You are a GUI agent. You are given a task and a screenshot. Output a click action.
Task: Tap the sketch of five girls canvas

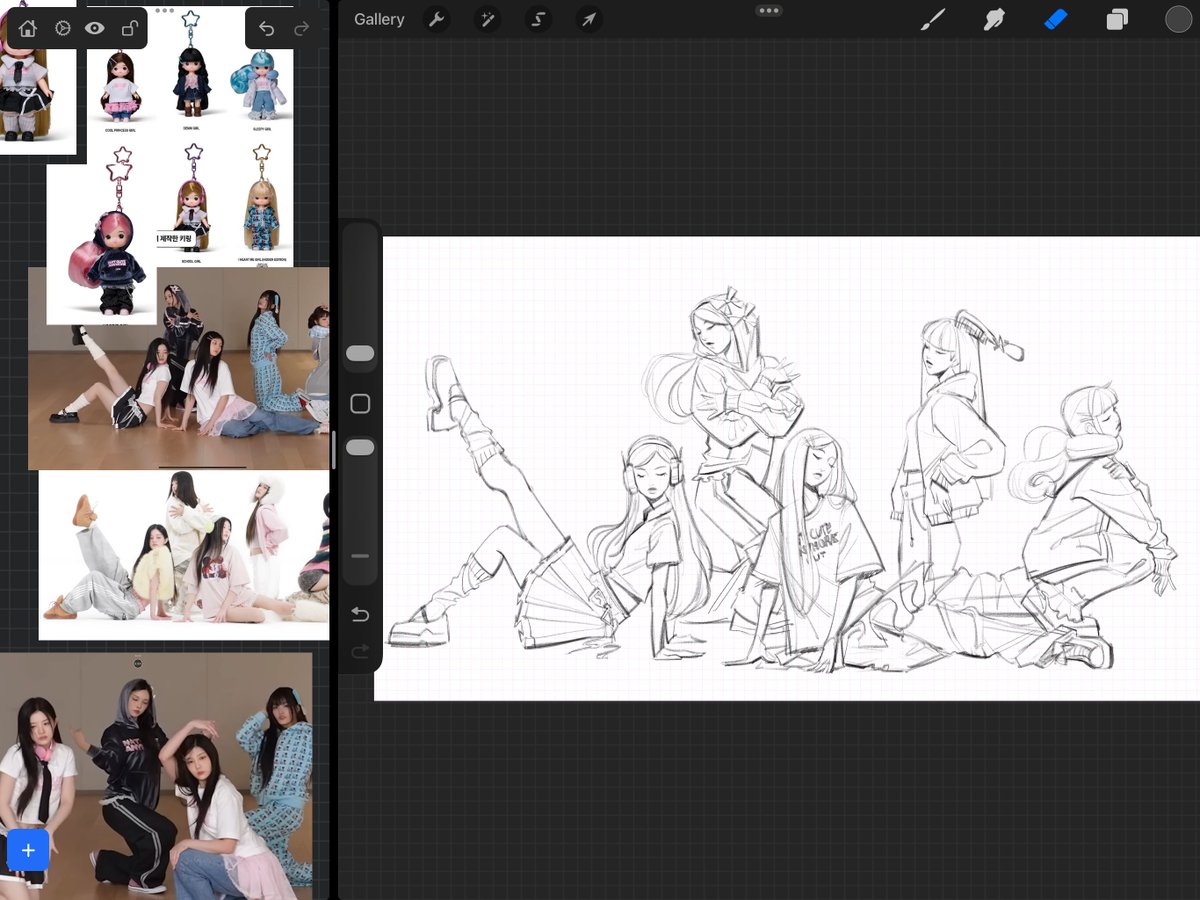(787, 468)
